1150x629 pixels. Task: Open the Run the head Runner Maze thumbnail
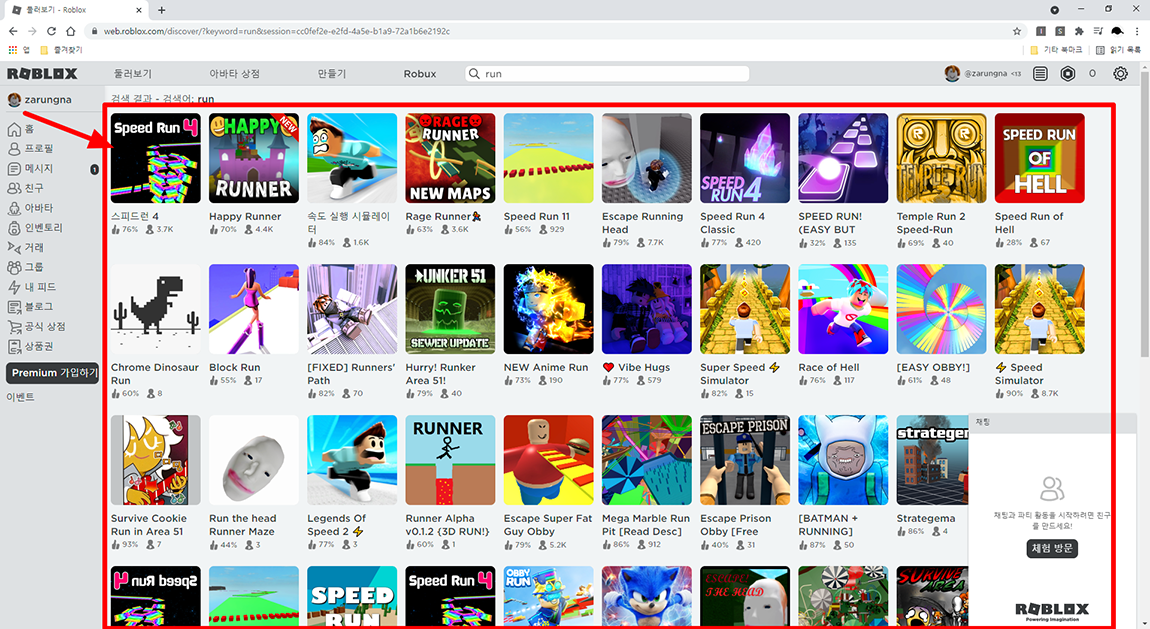pos(254,460)
